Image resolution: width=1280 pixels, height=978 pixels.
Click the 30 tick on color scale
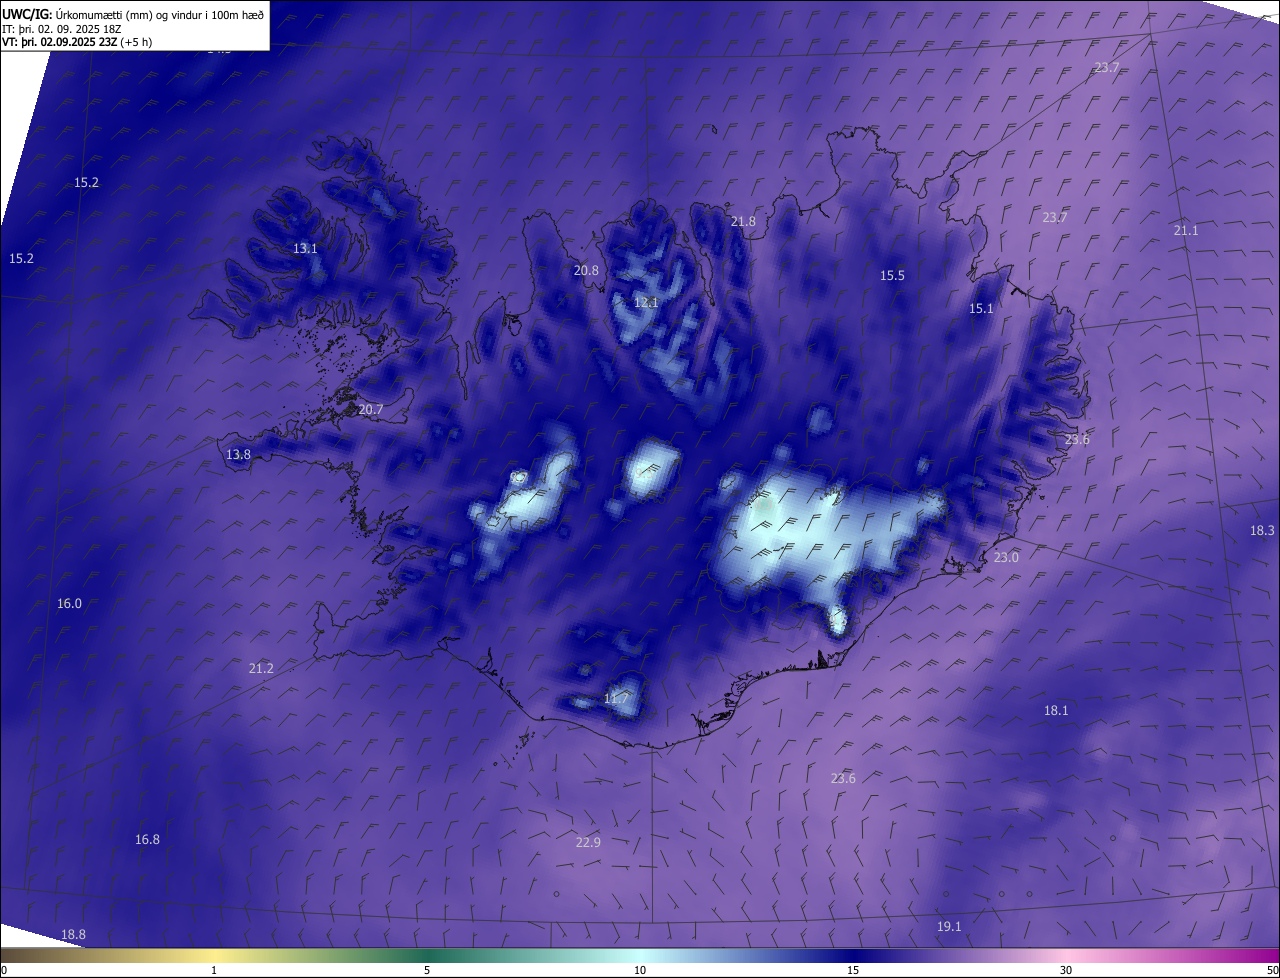point(1066,970)
